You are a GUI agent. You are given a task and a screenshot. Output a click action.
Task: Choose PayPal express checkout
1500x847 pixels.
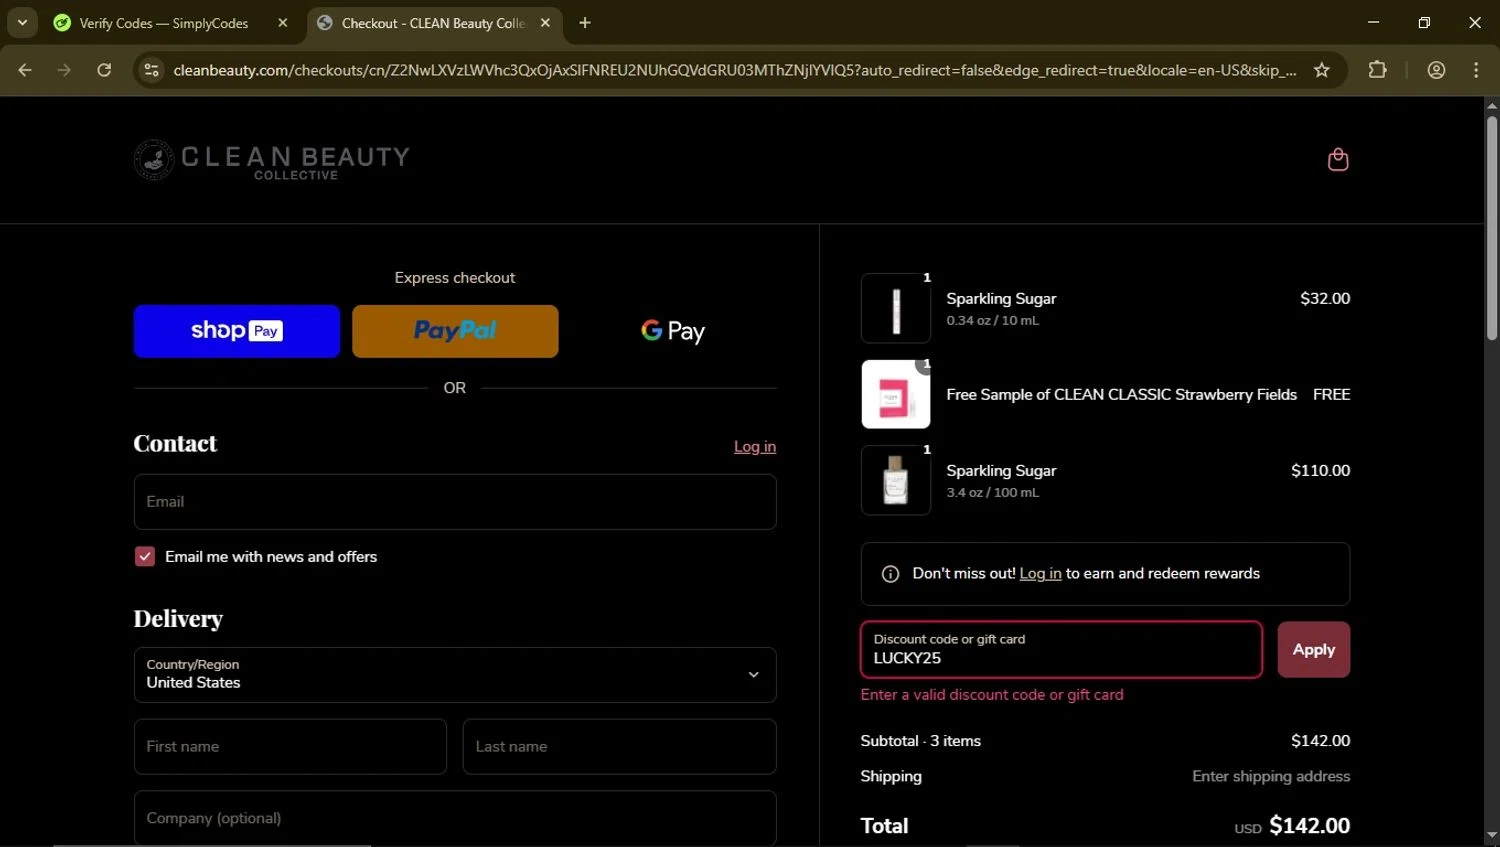pyautogui.click(x=455, y=331)
